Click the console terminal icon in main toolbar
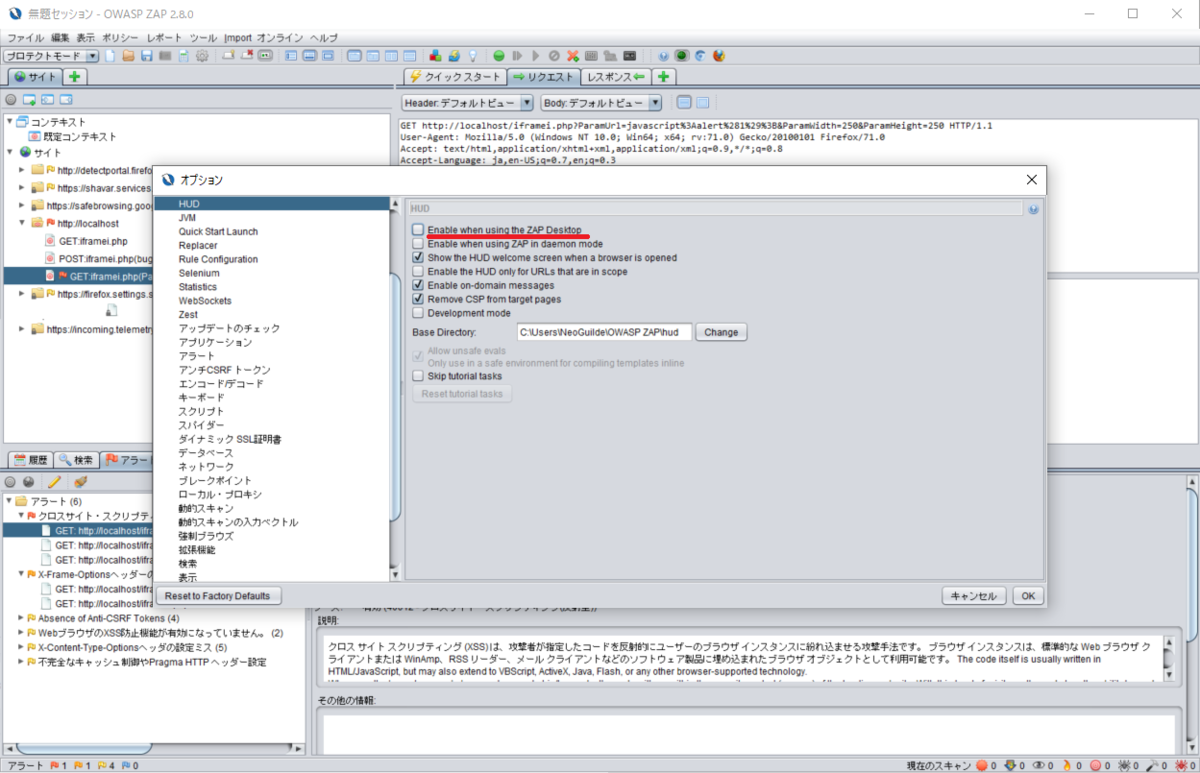Screen dimensions: 1200x773 (629, 56)
